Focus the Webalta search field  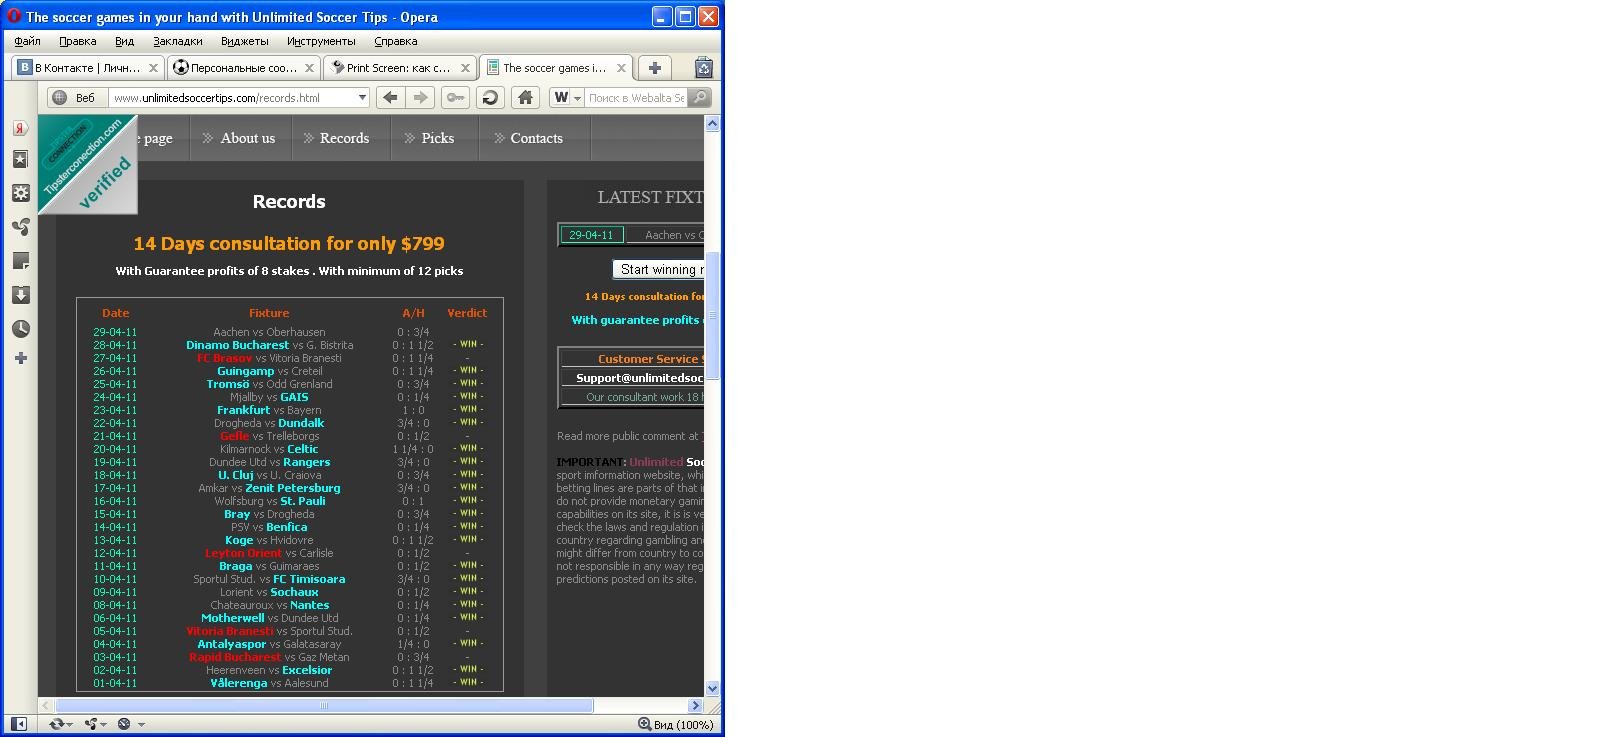point(636,98)
